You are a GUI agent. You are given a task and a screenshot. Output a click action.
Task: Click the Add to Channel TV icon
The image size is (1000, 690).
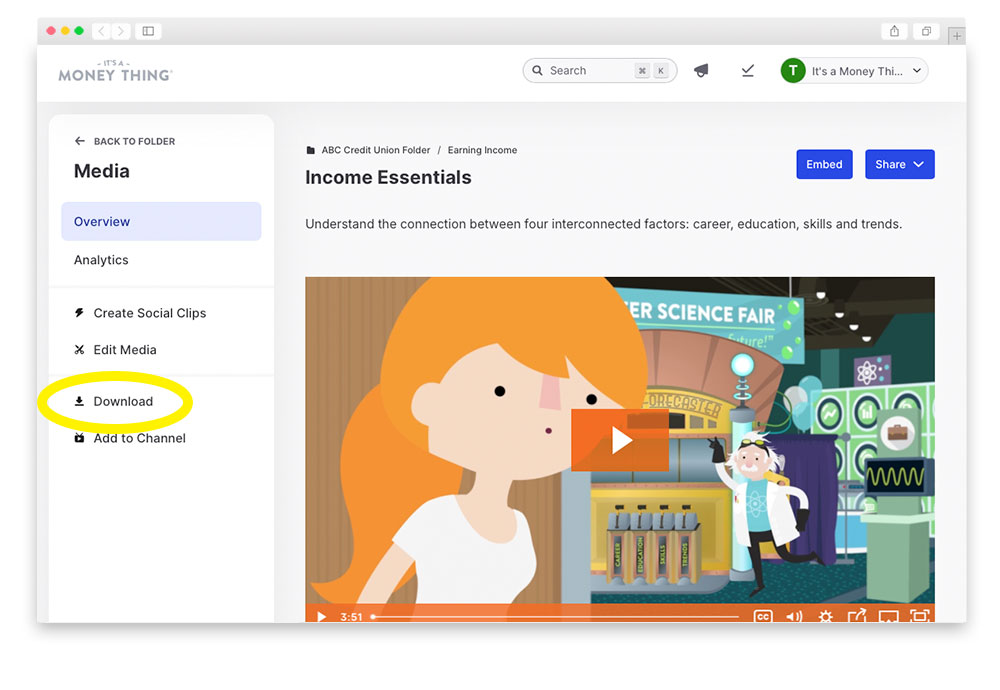(x=79, y=438)
